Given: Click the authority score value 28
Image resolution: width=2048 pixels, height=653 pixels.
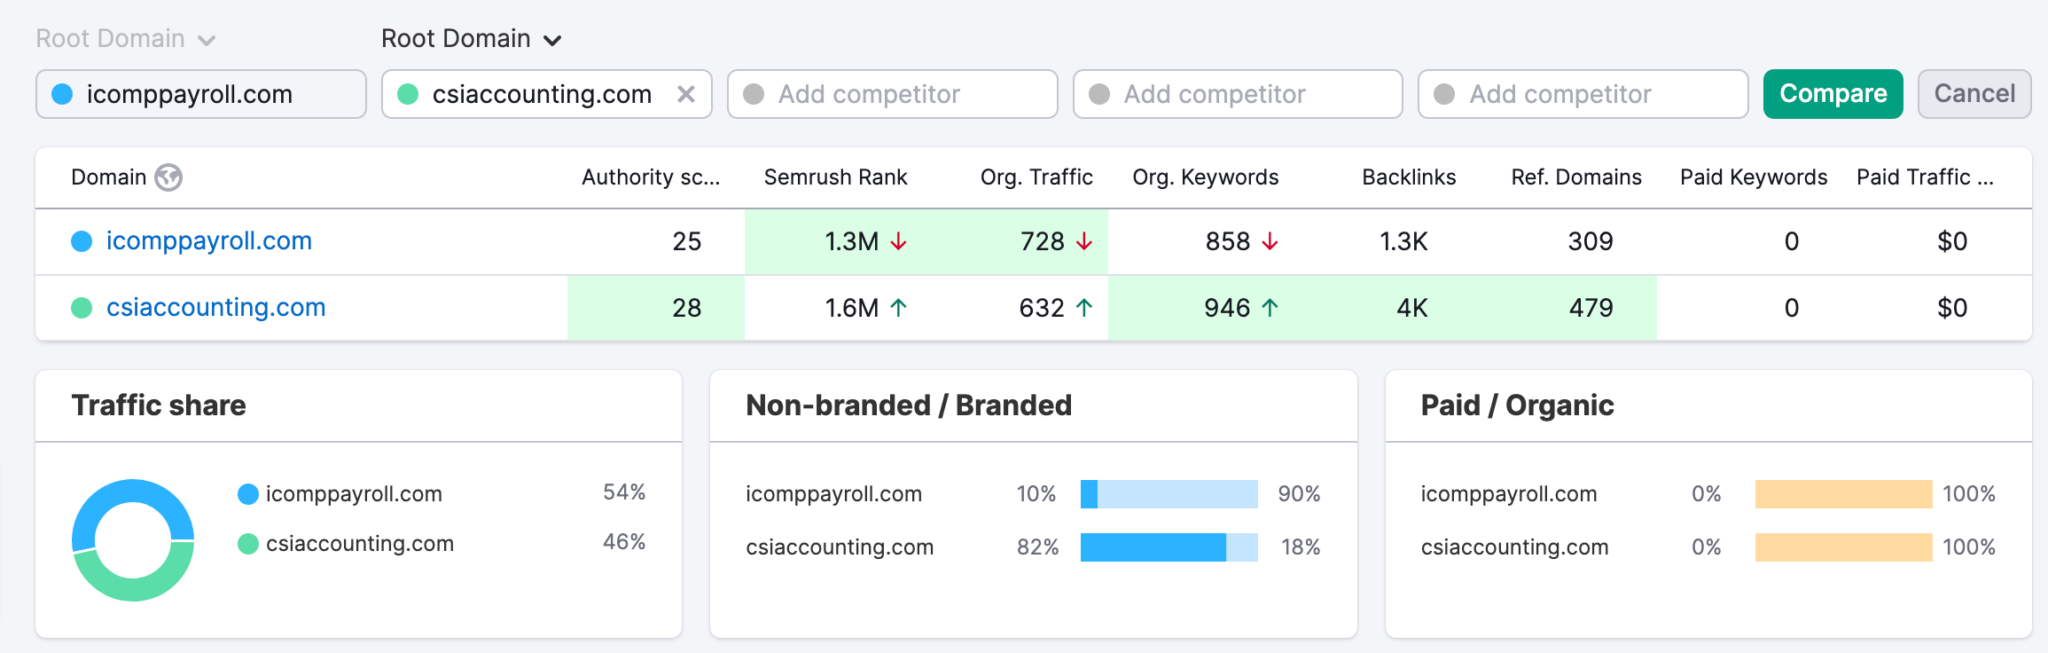Looking at the screenshot, I should click(687, 308).
